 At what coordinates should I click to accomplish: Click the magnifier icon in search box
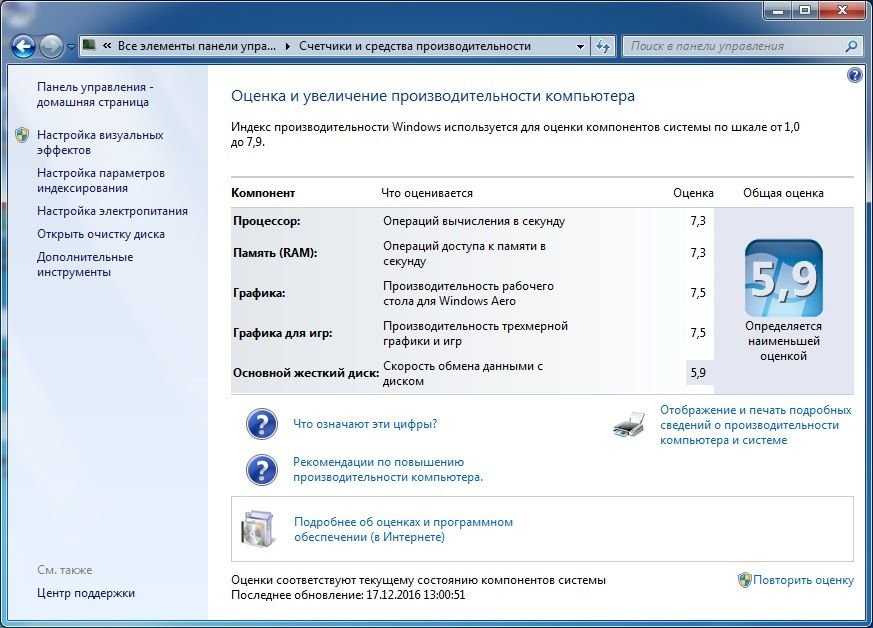pyautogui.click(x=851, y=46)
